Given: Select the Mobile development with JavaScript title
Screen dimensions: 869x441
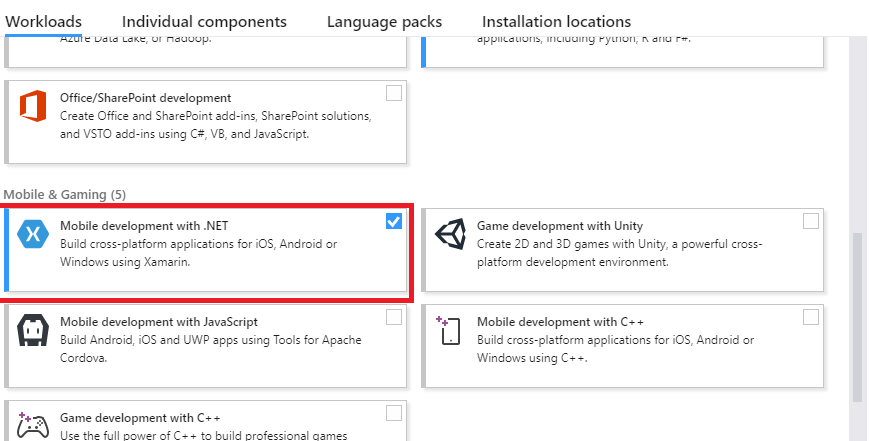Looking at the screenshot, I should pyautogui.click(x=159, y=322).
